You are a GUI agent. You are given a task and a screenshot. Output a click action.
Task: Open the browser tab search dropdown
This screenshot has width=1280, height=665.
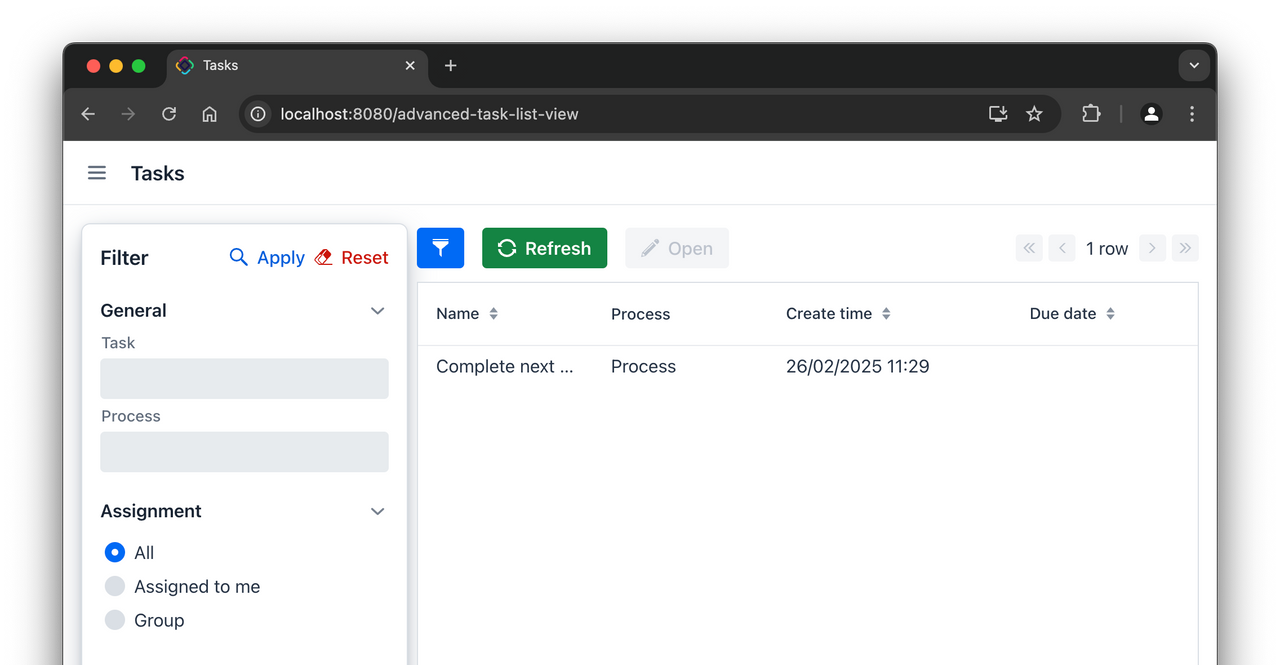click(1194, 65)
